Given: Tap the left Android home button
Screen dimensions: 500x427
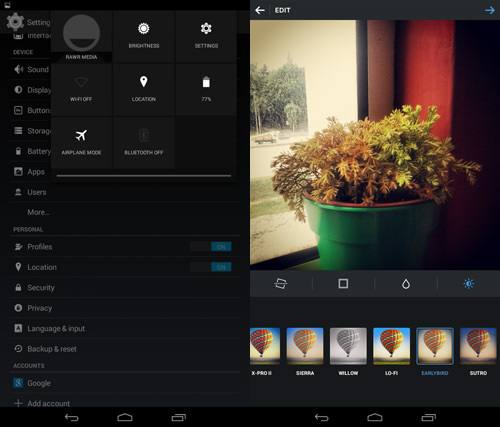Looking at the screenshot, I should click(x=125, y=417).
